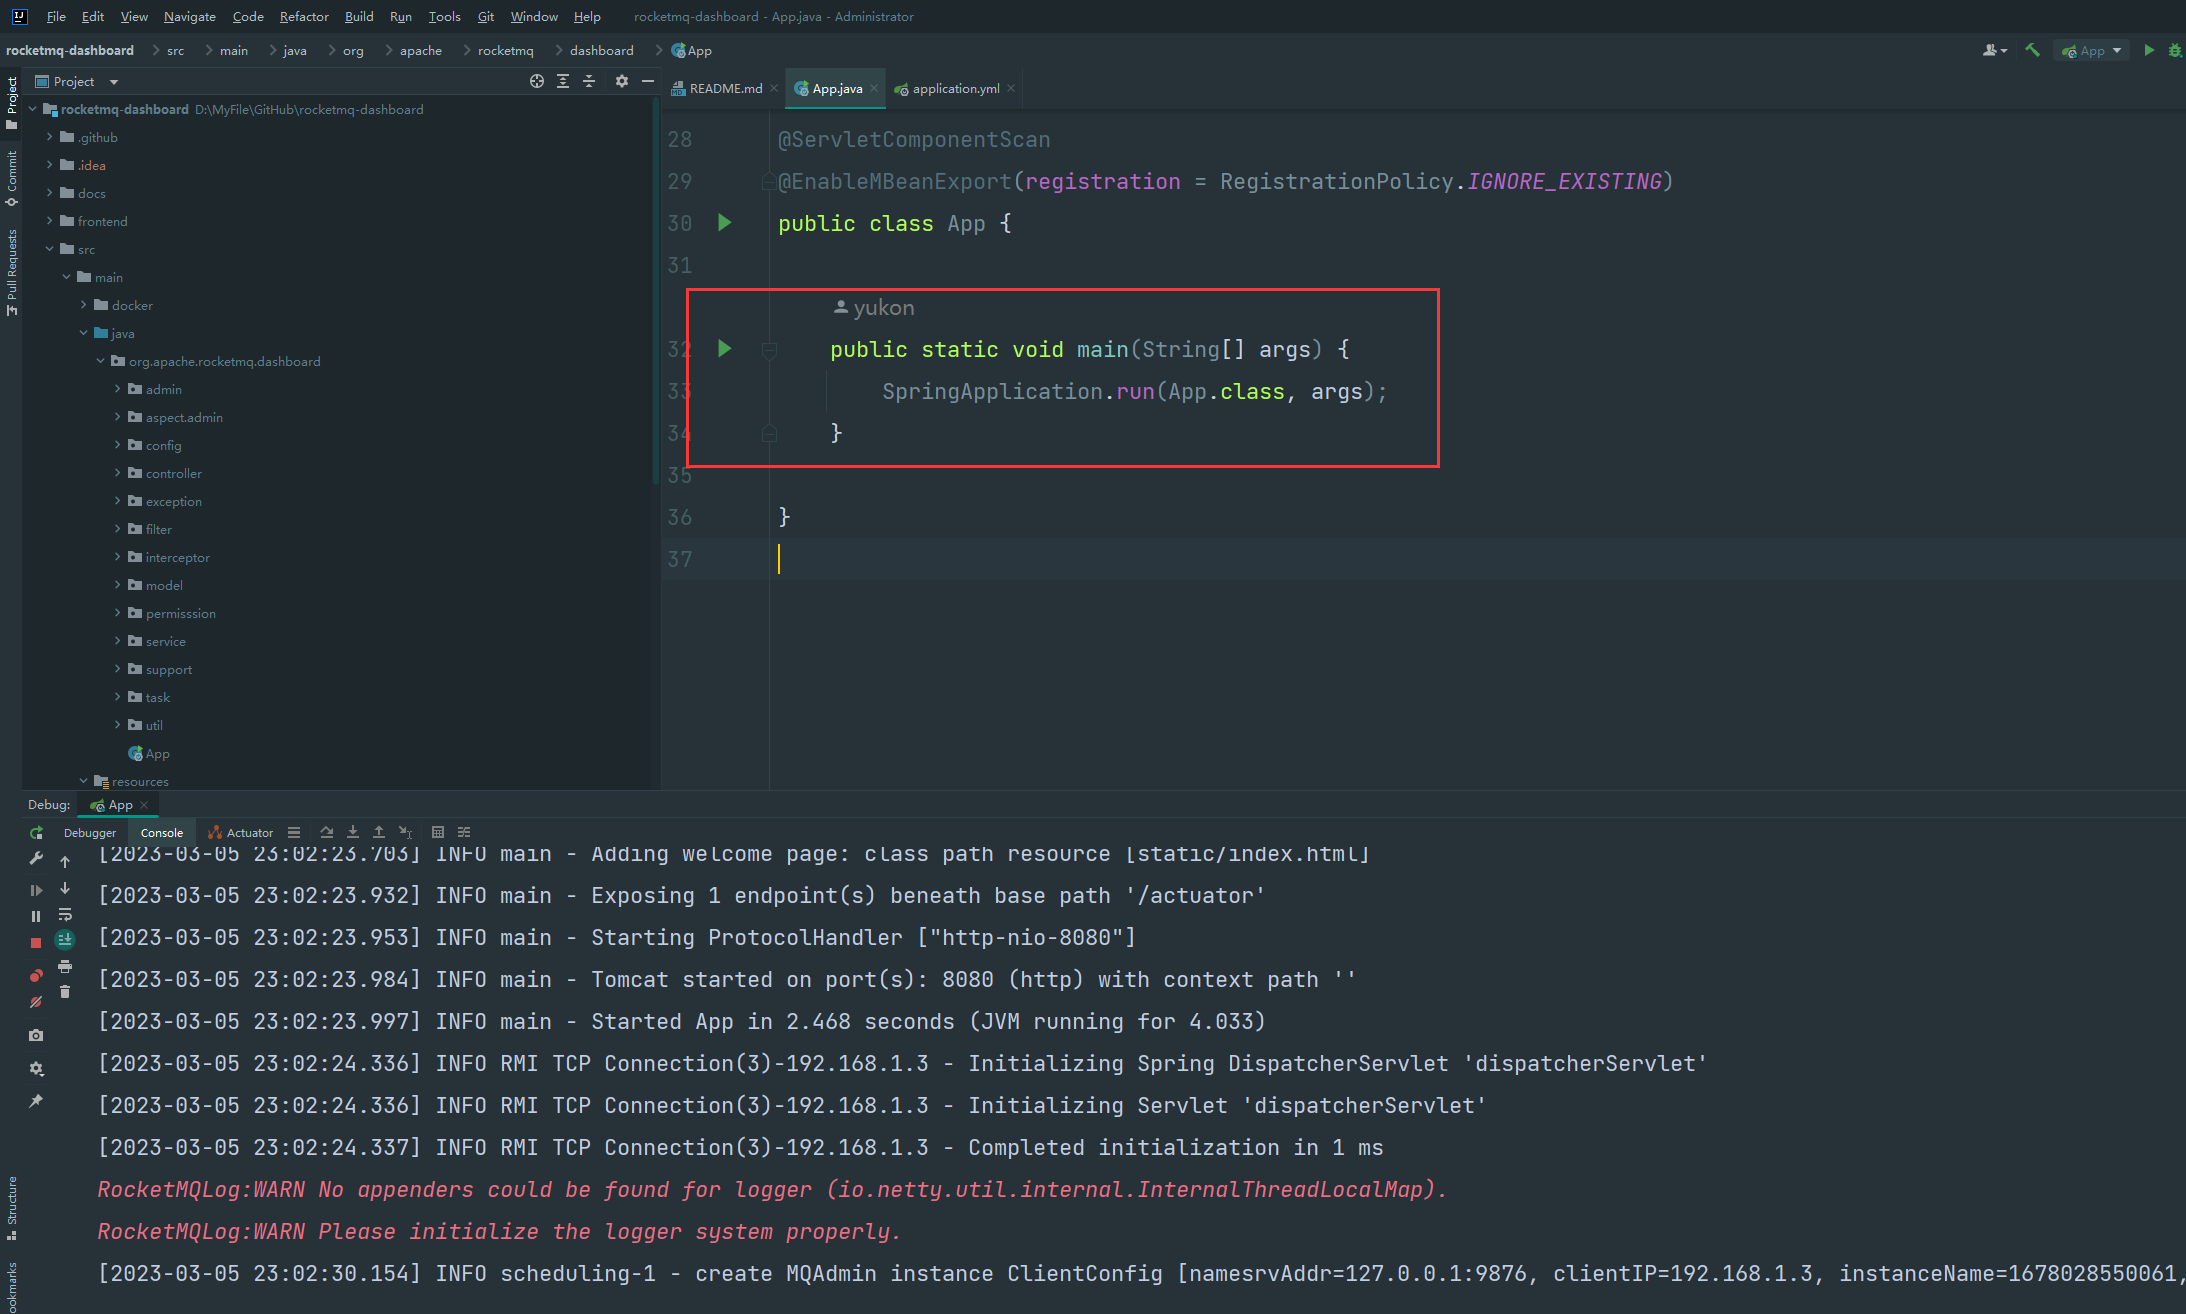Open the Run menu in menu bar
This screenshot has width=2186, height=1314.
coord(400,16)
